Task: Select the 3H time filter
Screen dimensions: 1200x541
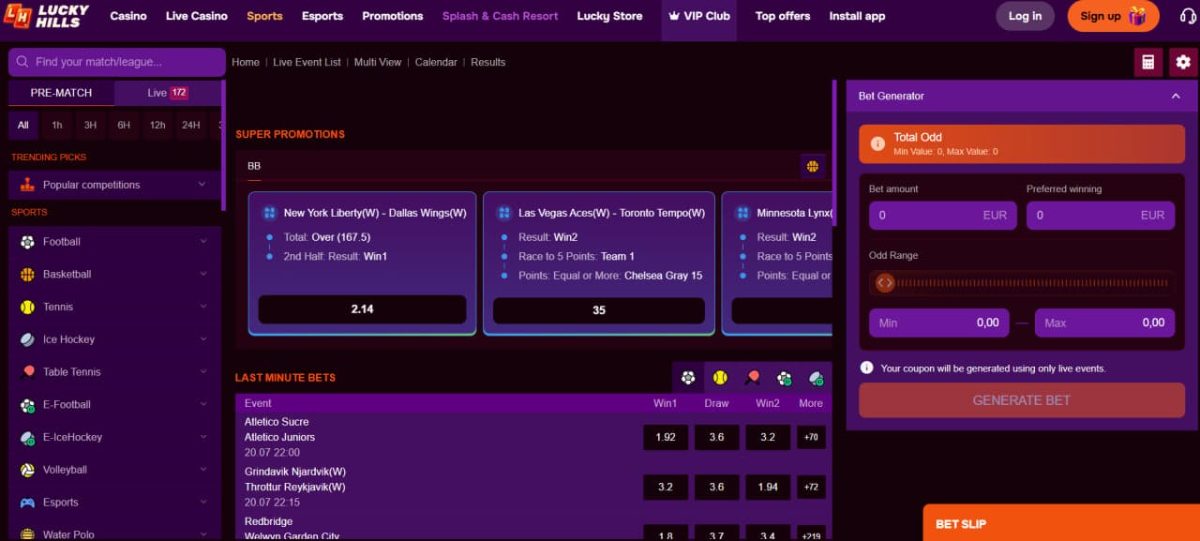Action: (90, 125)
